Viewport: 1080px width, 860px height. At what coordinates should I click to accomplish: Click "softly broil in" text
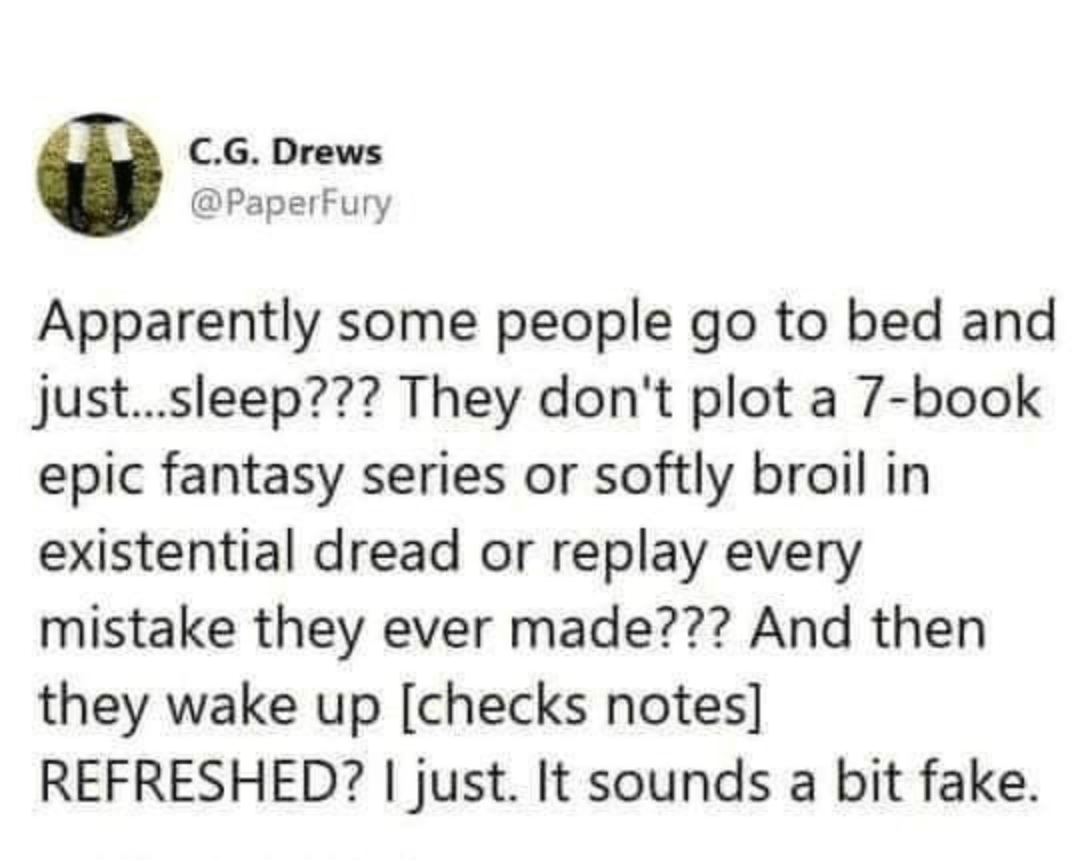coord(762,476)
